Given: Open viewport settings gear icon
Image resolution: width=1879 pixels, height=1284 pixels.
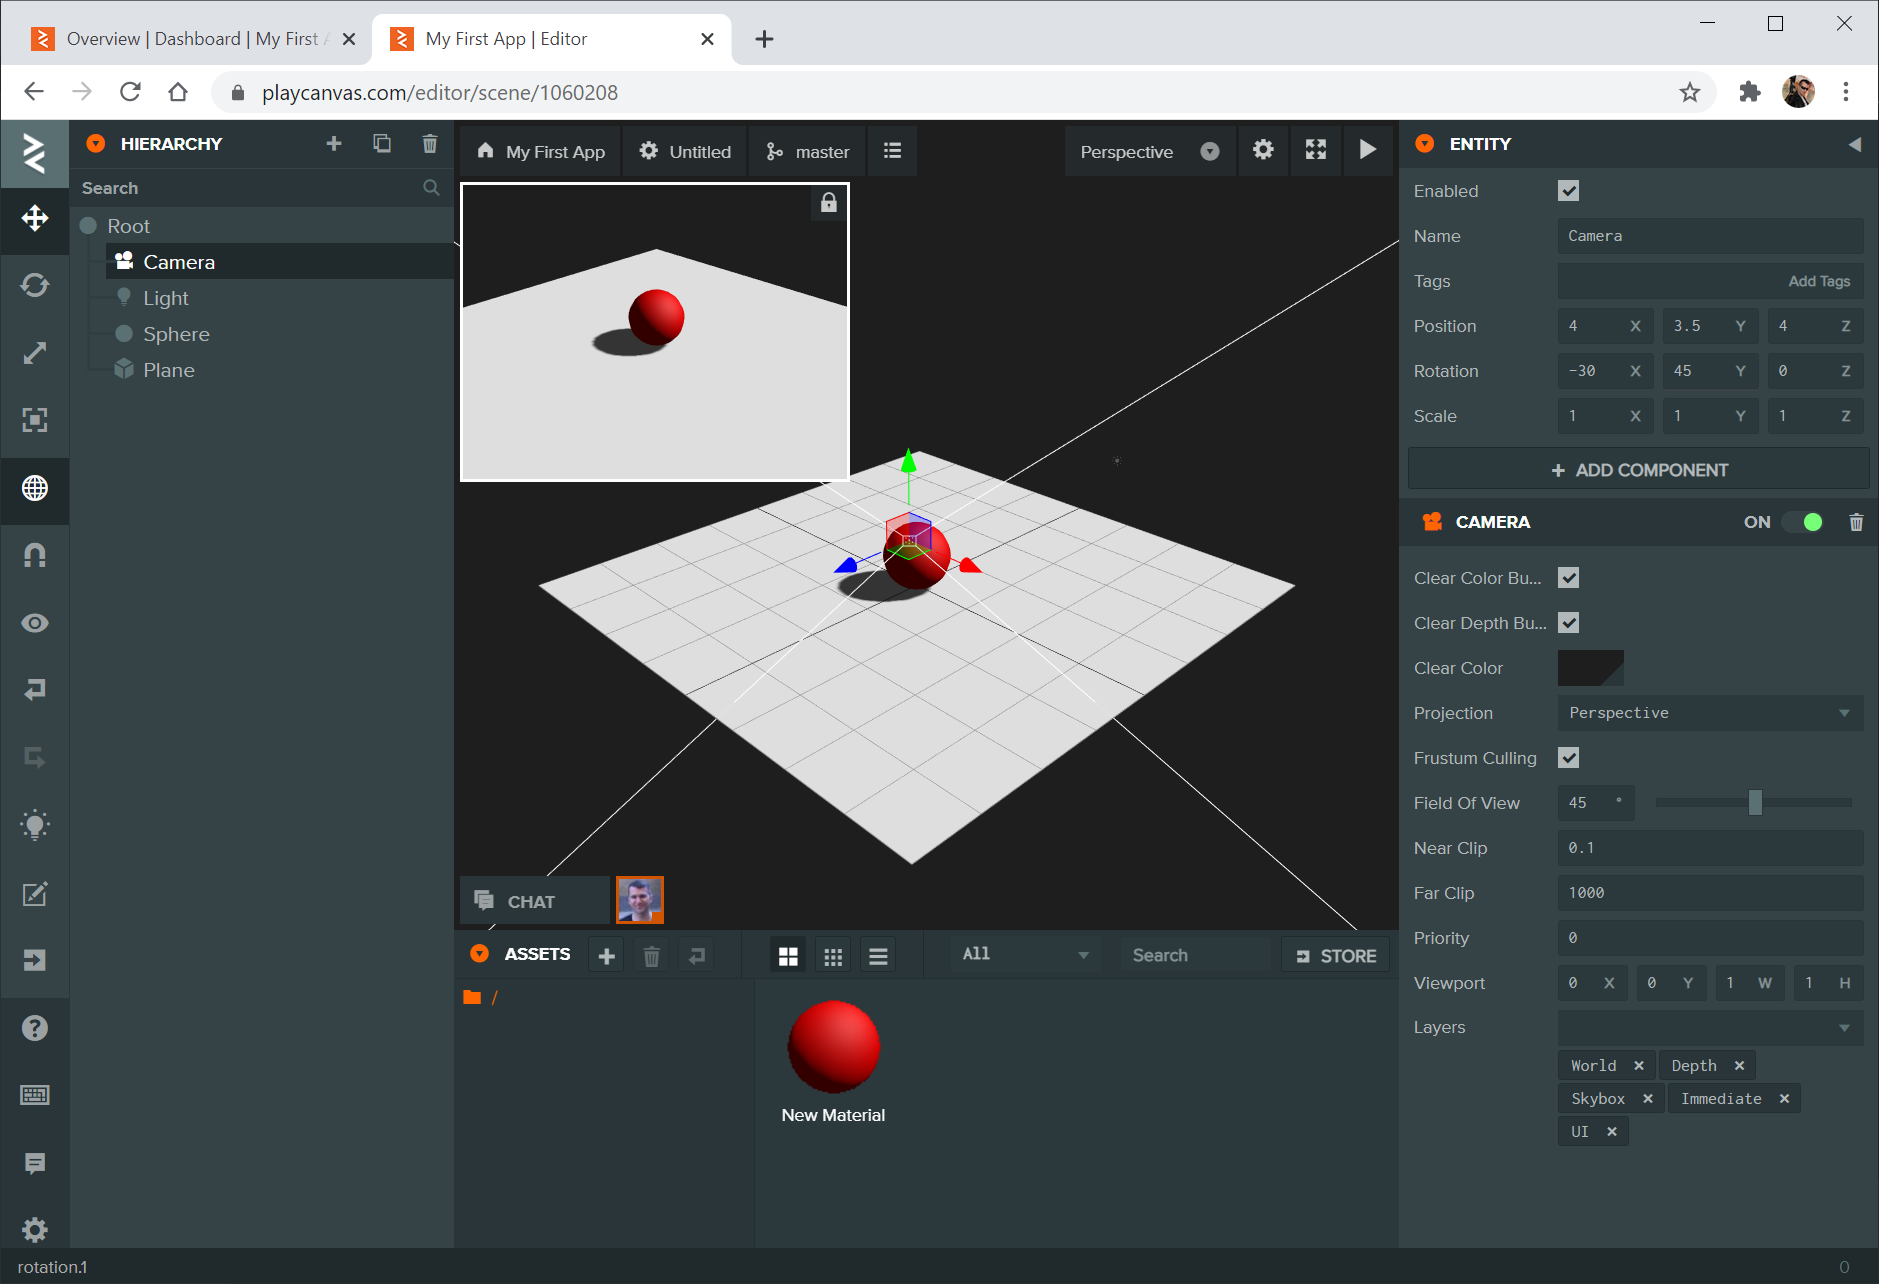Looking at the screenshot, I should pyautogui.click(x=1263, y=151).
